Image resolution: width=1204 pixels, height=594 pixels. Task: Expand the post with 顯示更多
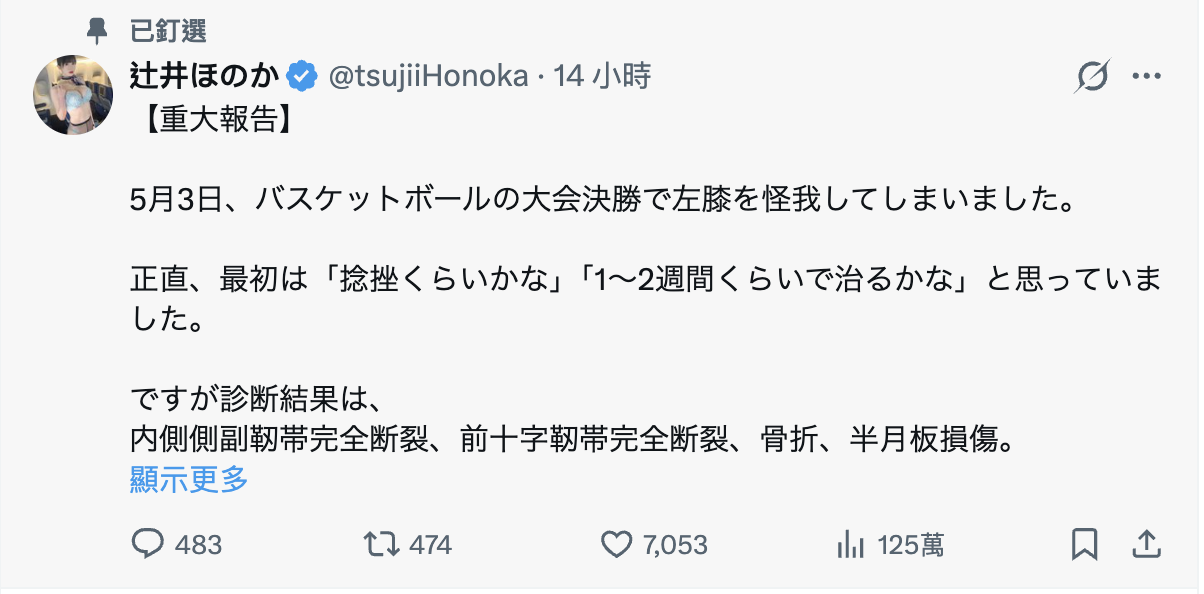[189, 479]
